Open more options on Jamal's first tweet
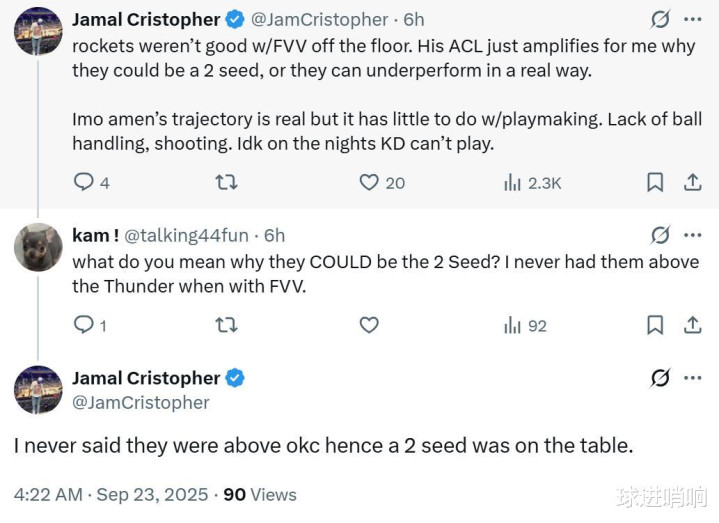The image size is (719, 523). point(692,19)
